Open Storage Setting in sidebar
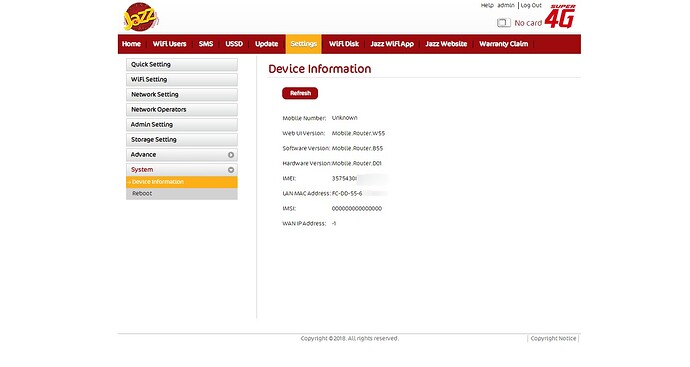The width and height of the screenshot is (690, 367). coord(182,139)
